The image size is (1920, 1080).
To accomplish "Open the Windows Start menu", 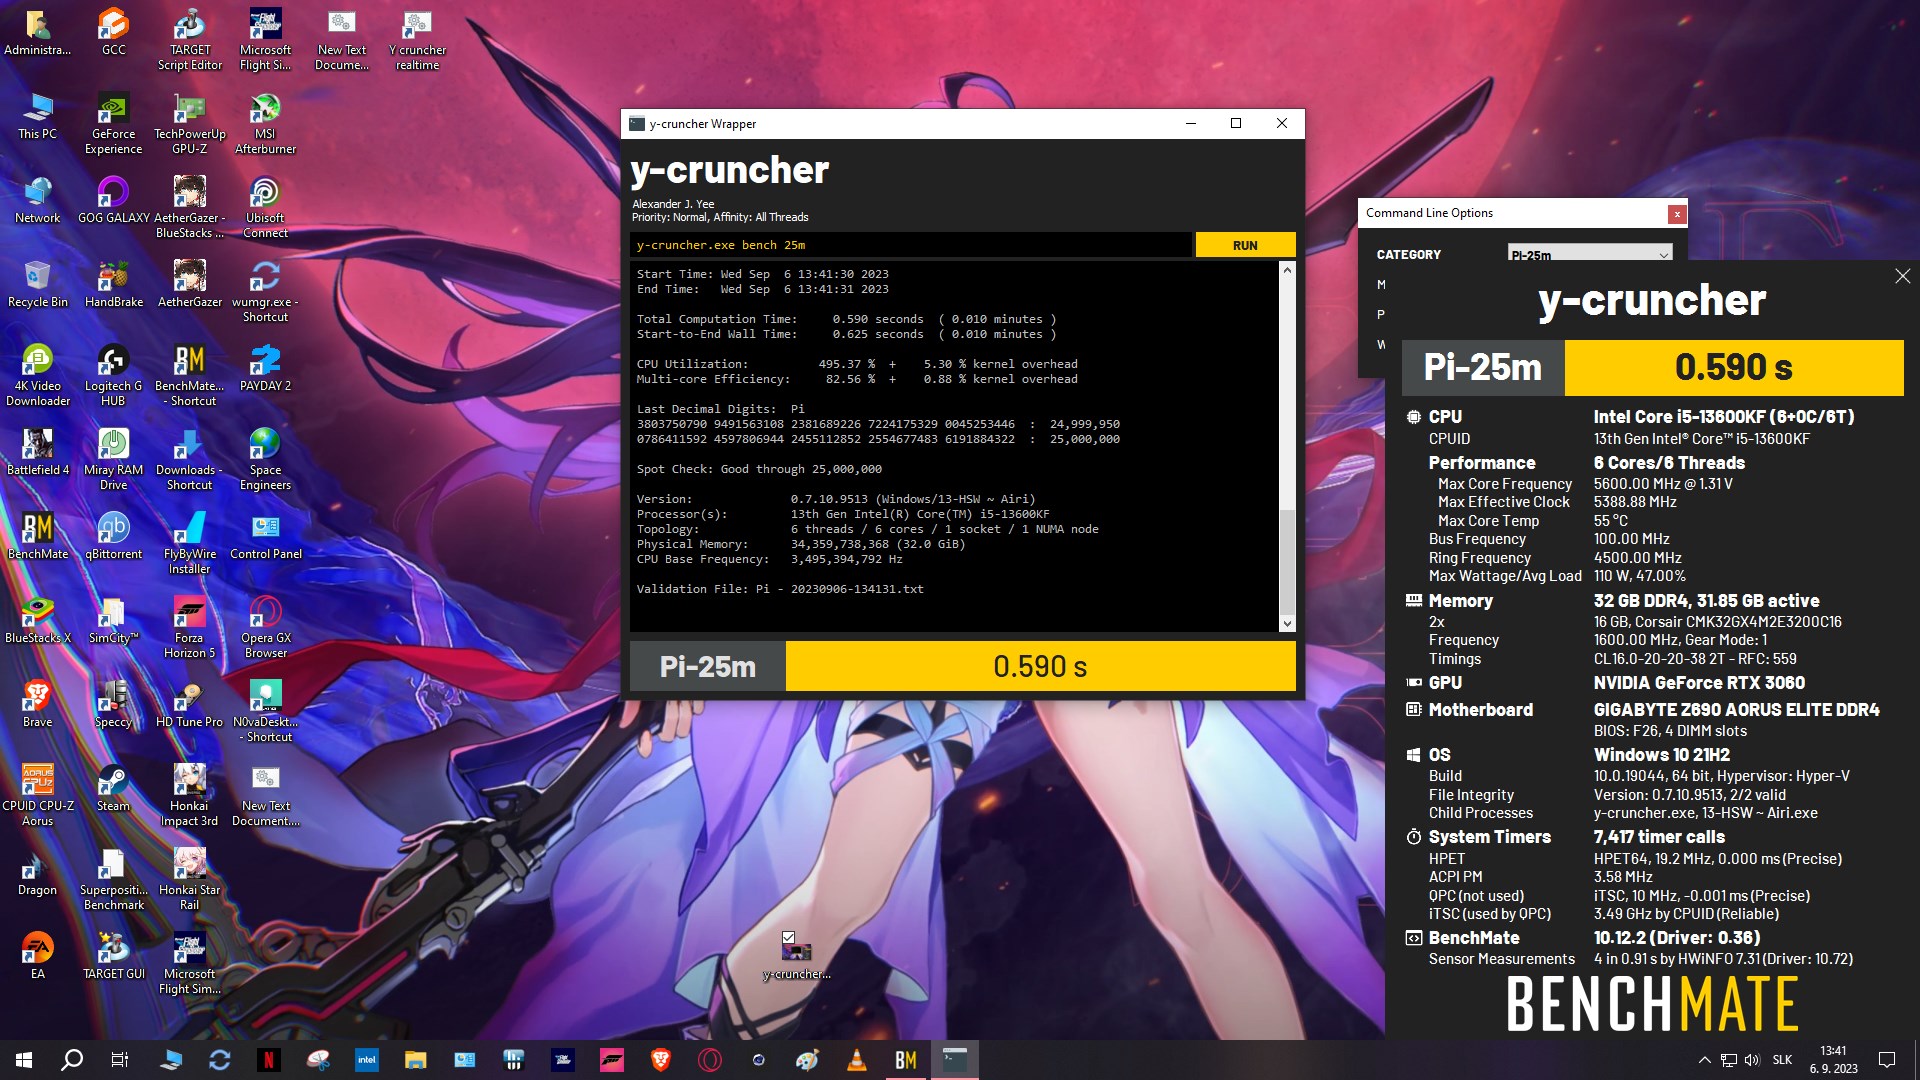I will (x=24, y=1060).
